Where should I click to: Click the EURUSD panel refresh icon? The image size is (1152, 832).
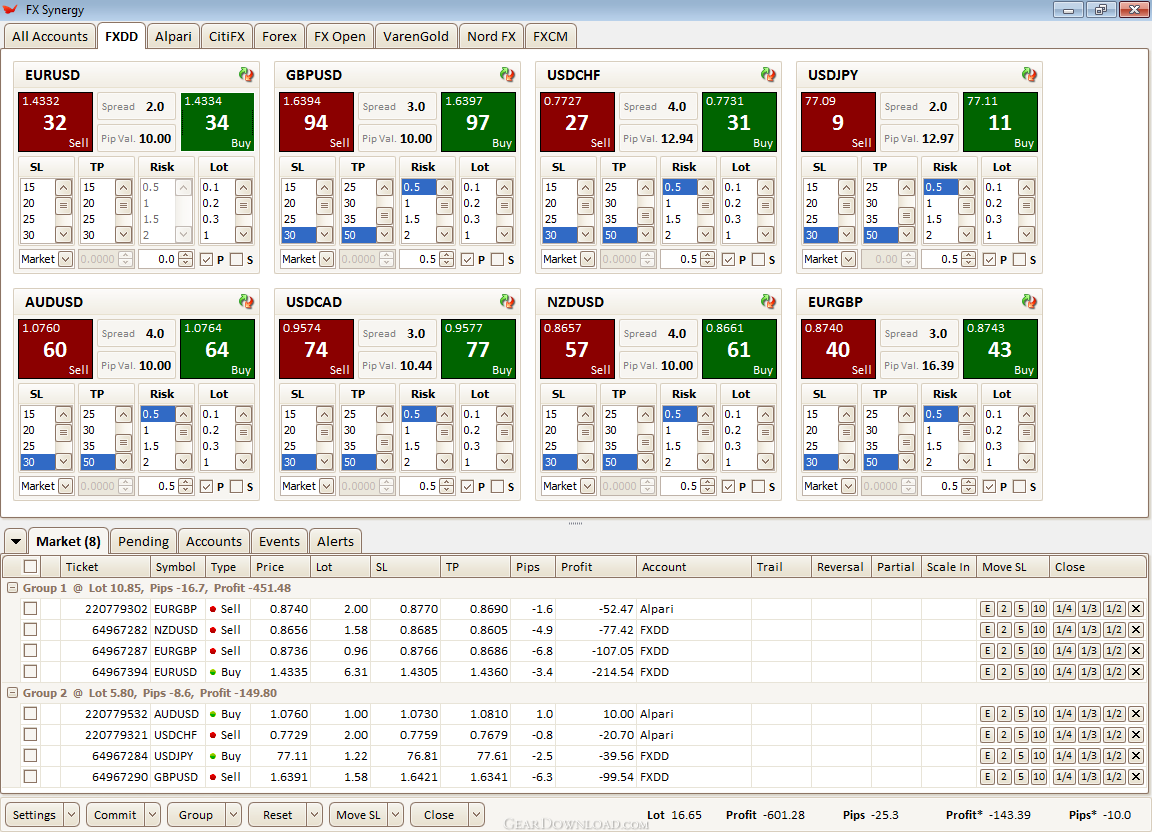tap(246, 74)
